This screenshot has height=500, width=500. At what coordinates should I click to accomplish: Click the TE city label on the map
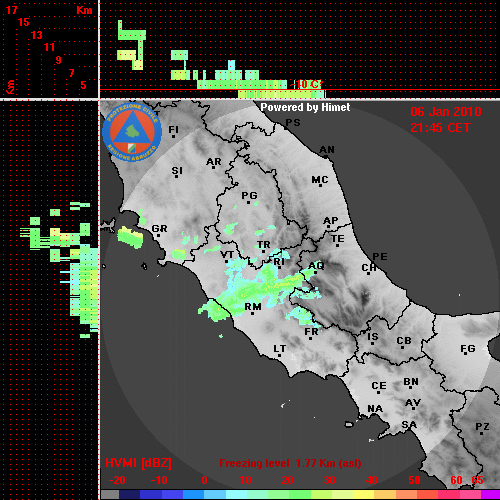[337, 239]
